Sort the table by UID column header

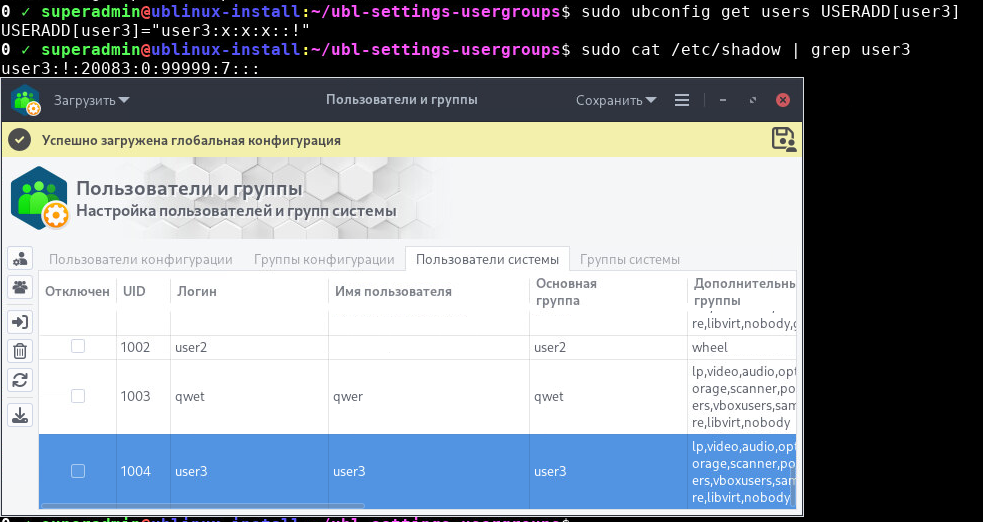coord(134,291)
